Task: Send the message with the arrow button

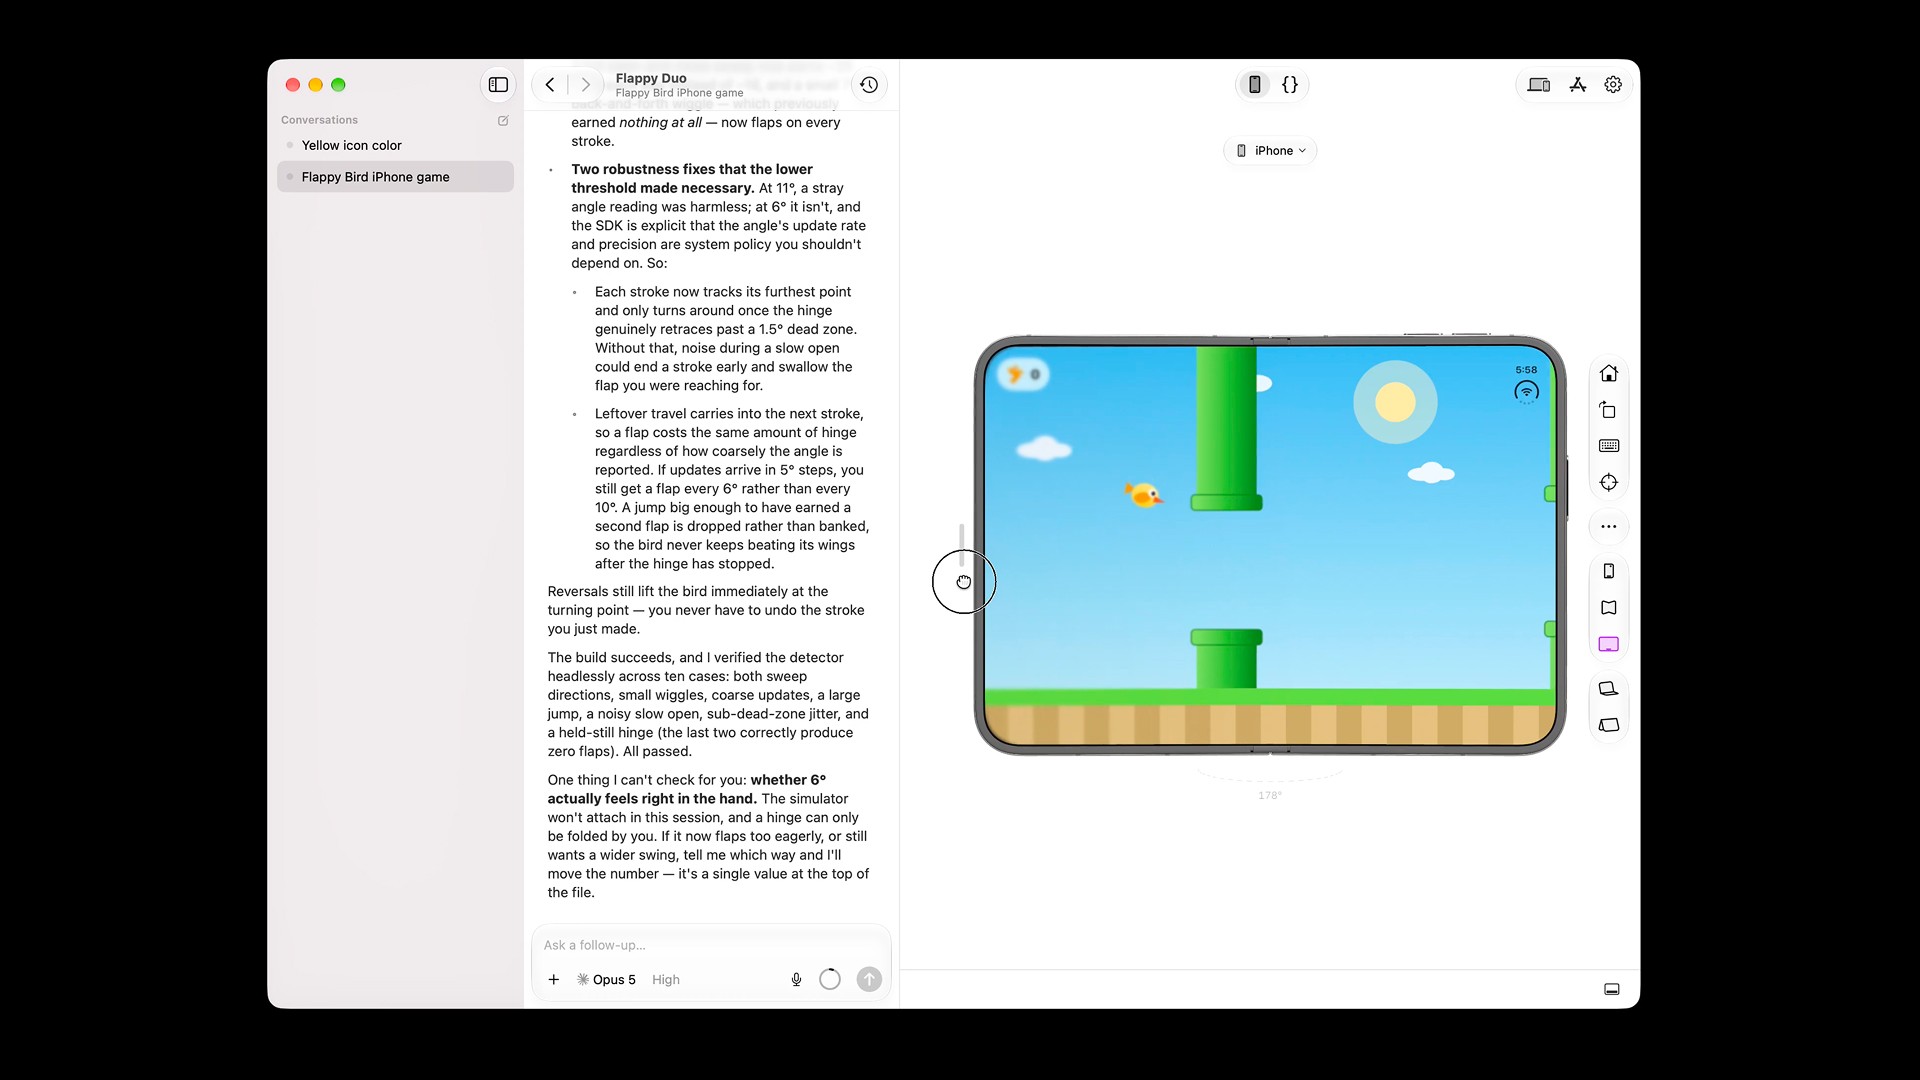Action: [x=870, y=980]
